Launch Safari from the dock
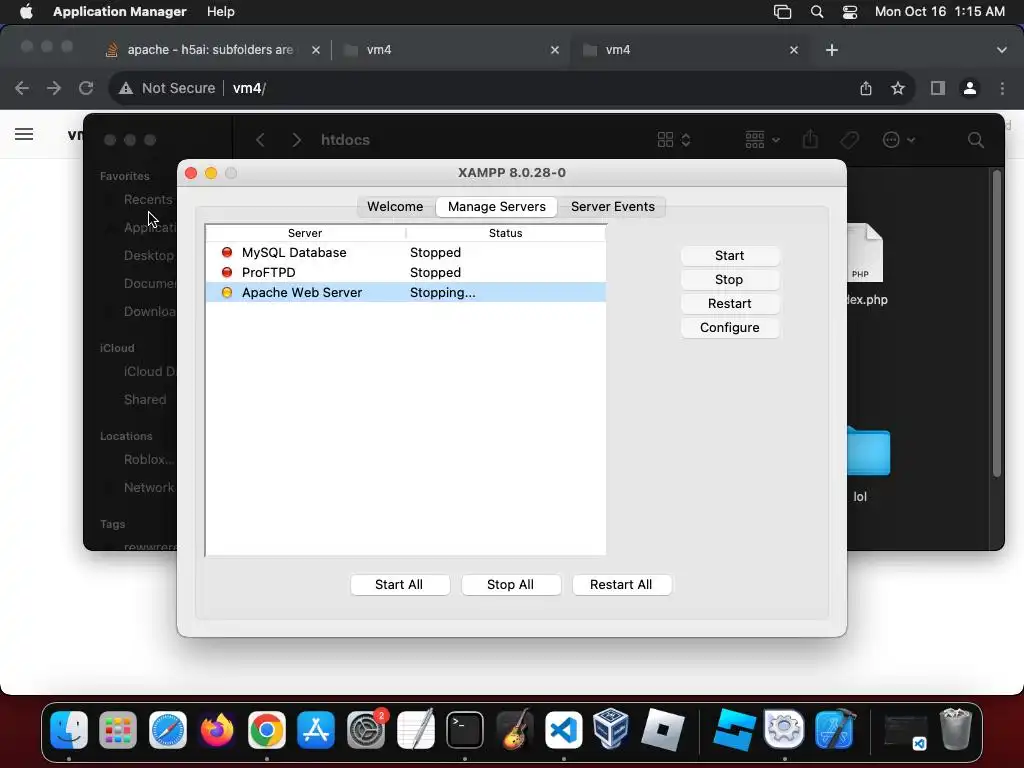The image size is (1024, 768). [168, 729]
